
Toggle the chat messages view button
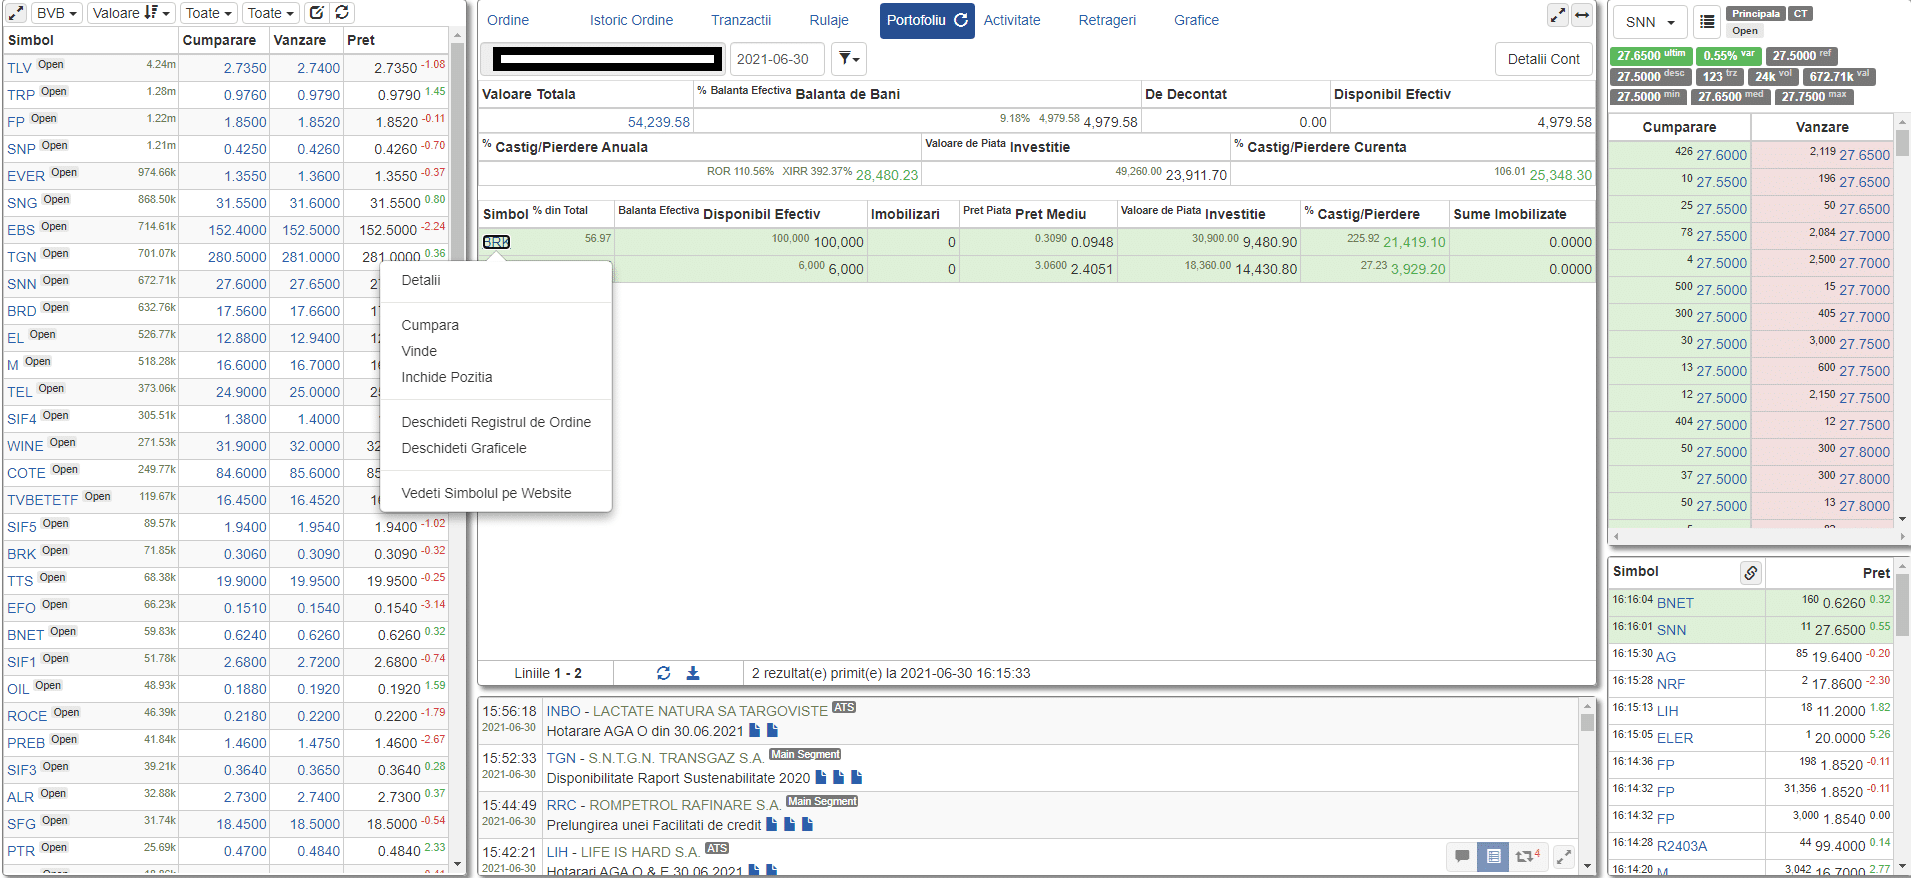[1462, 856]
